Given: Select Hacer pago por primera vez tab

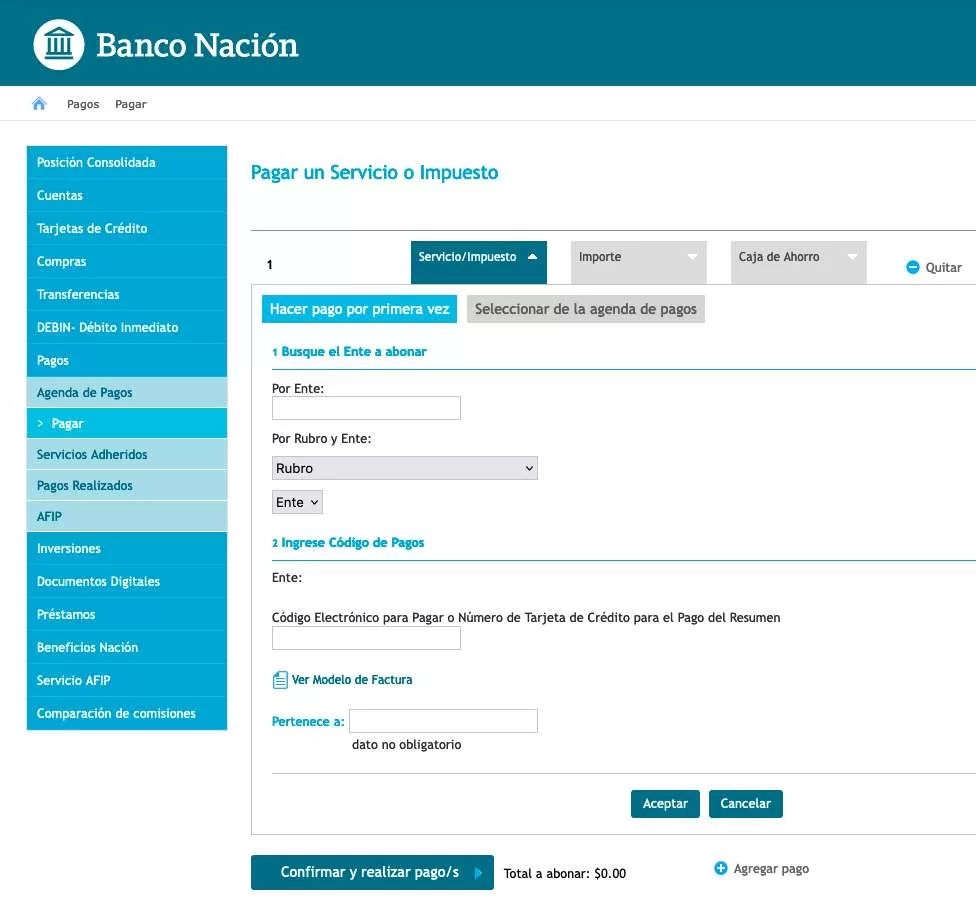Looking at the screenshot, I should pyautogui.click(x=359, y=309).
